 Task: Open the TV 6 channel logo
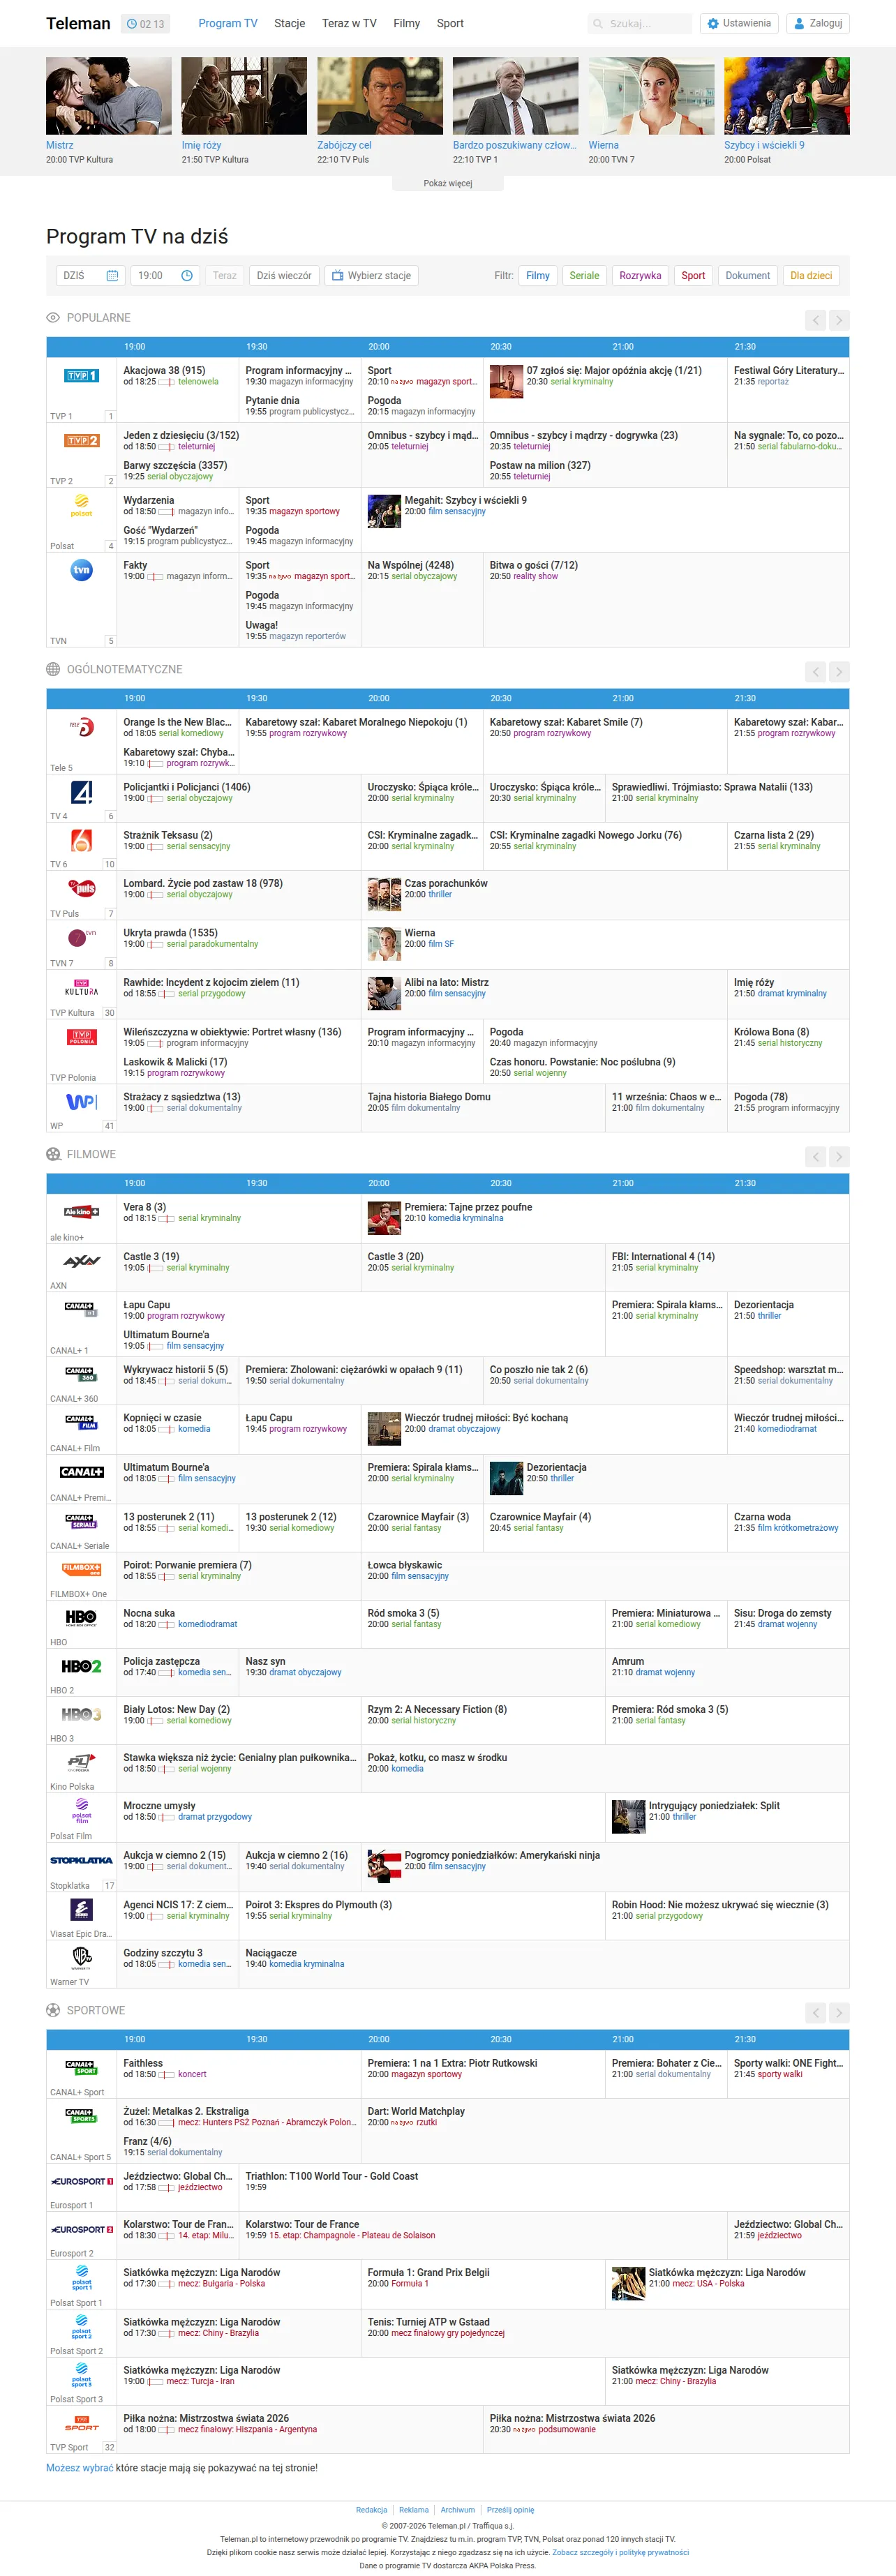pyautogui.click(x=81, y=840)
